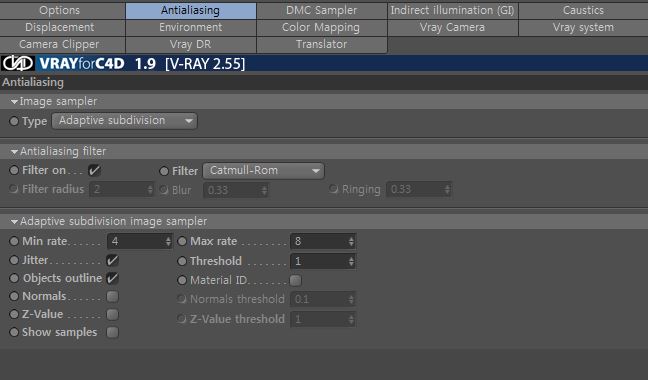
Task: Click the keyframe dot next to Max rate
Action: coord(182,241)
